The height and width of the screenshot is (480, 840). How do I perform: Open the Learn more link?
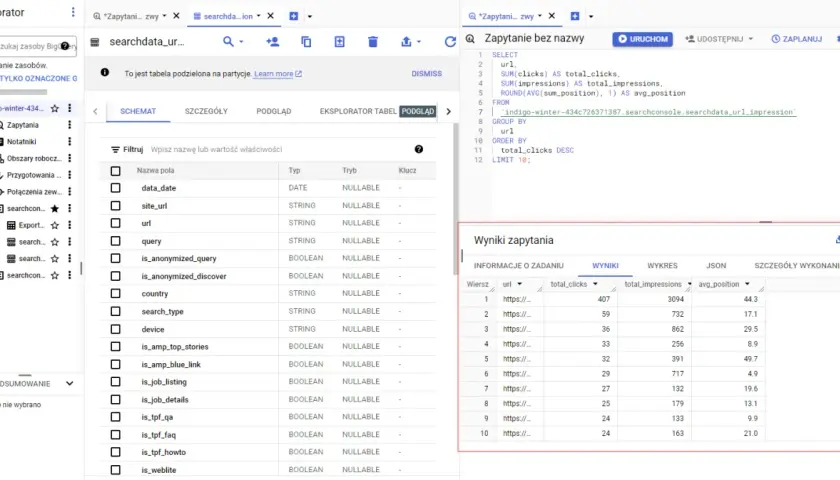coord(278,74)
